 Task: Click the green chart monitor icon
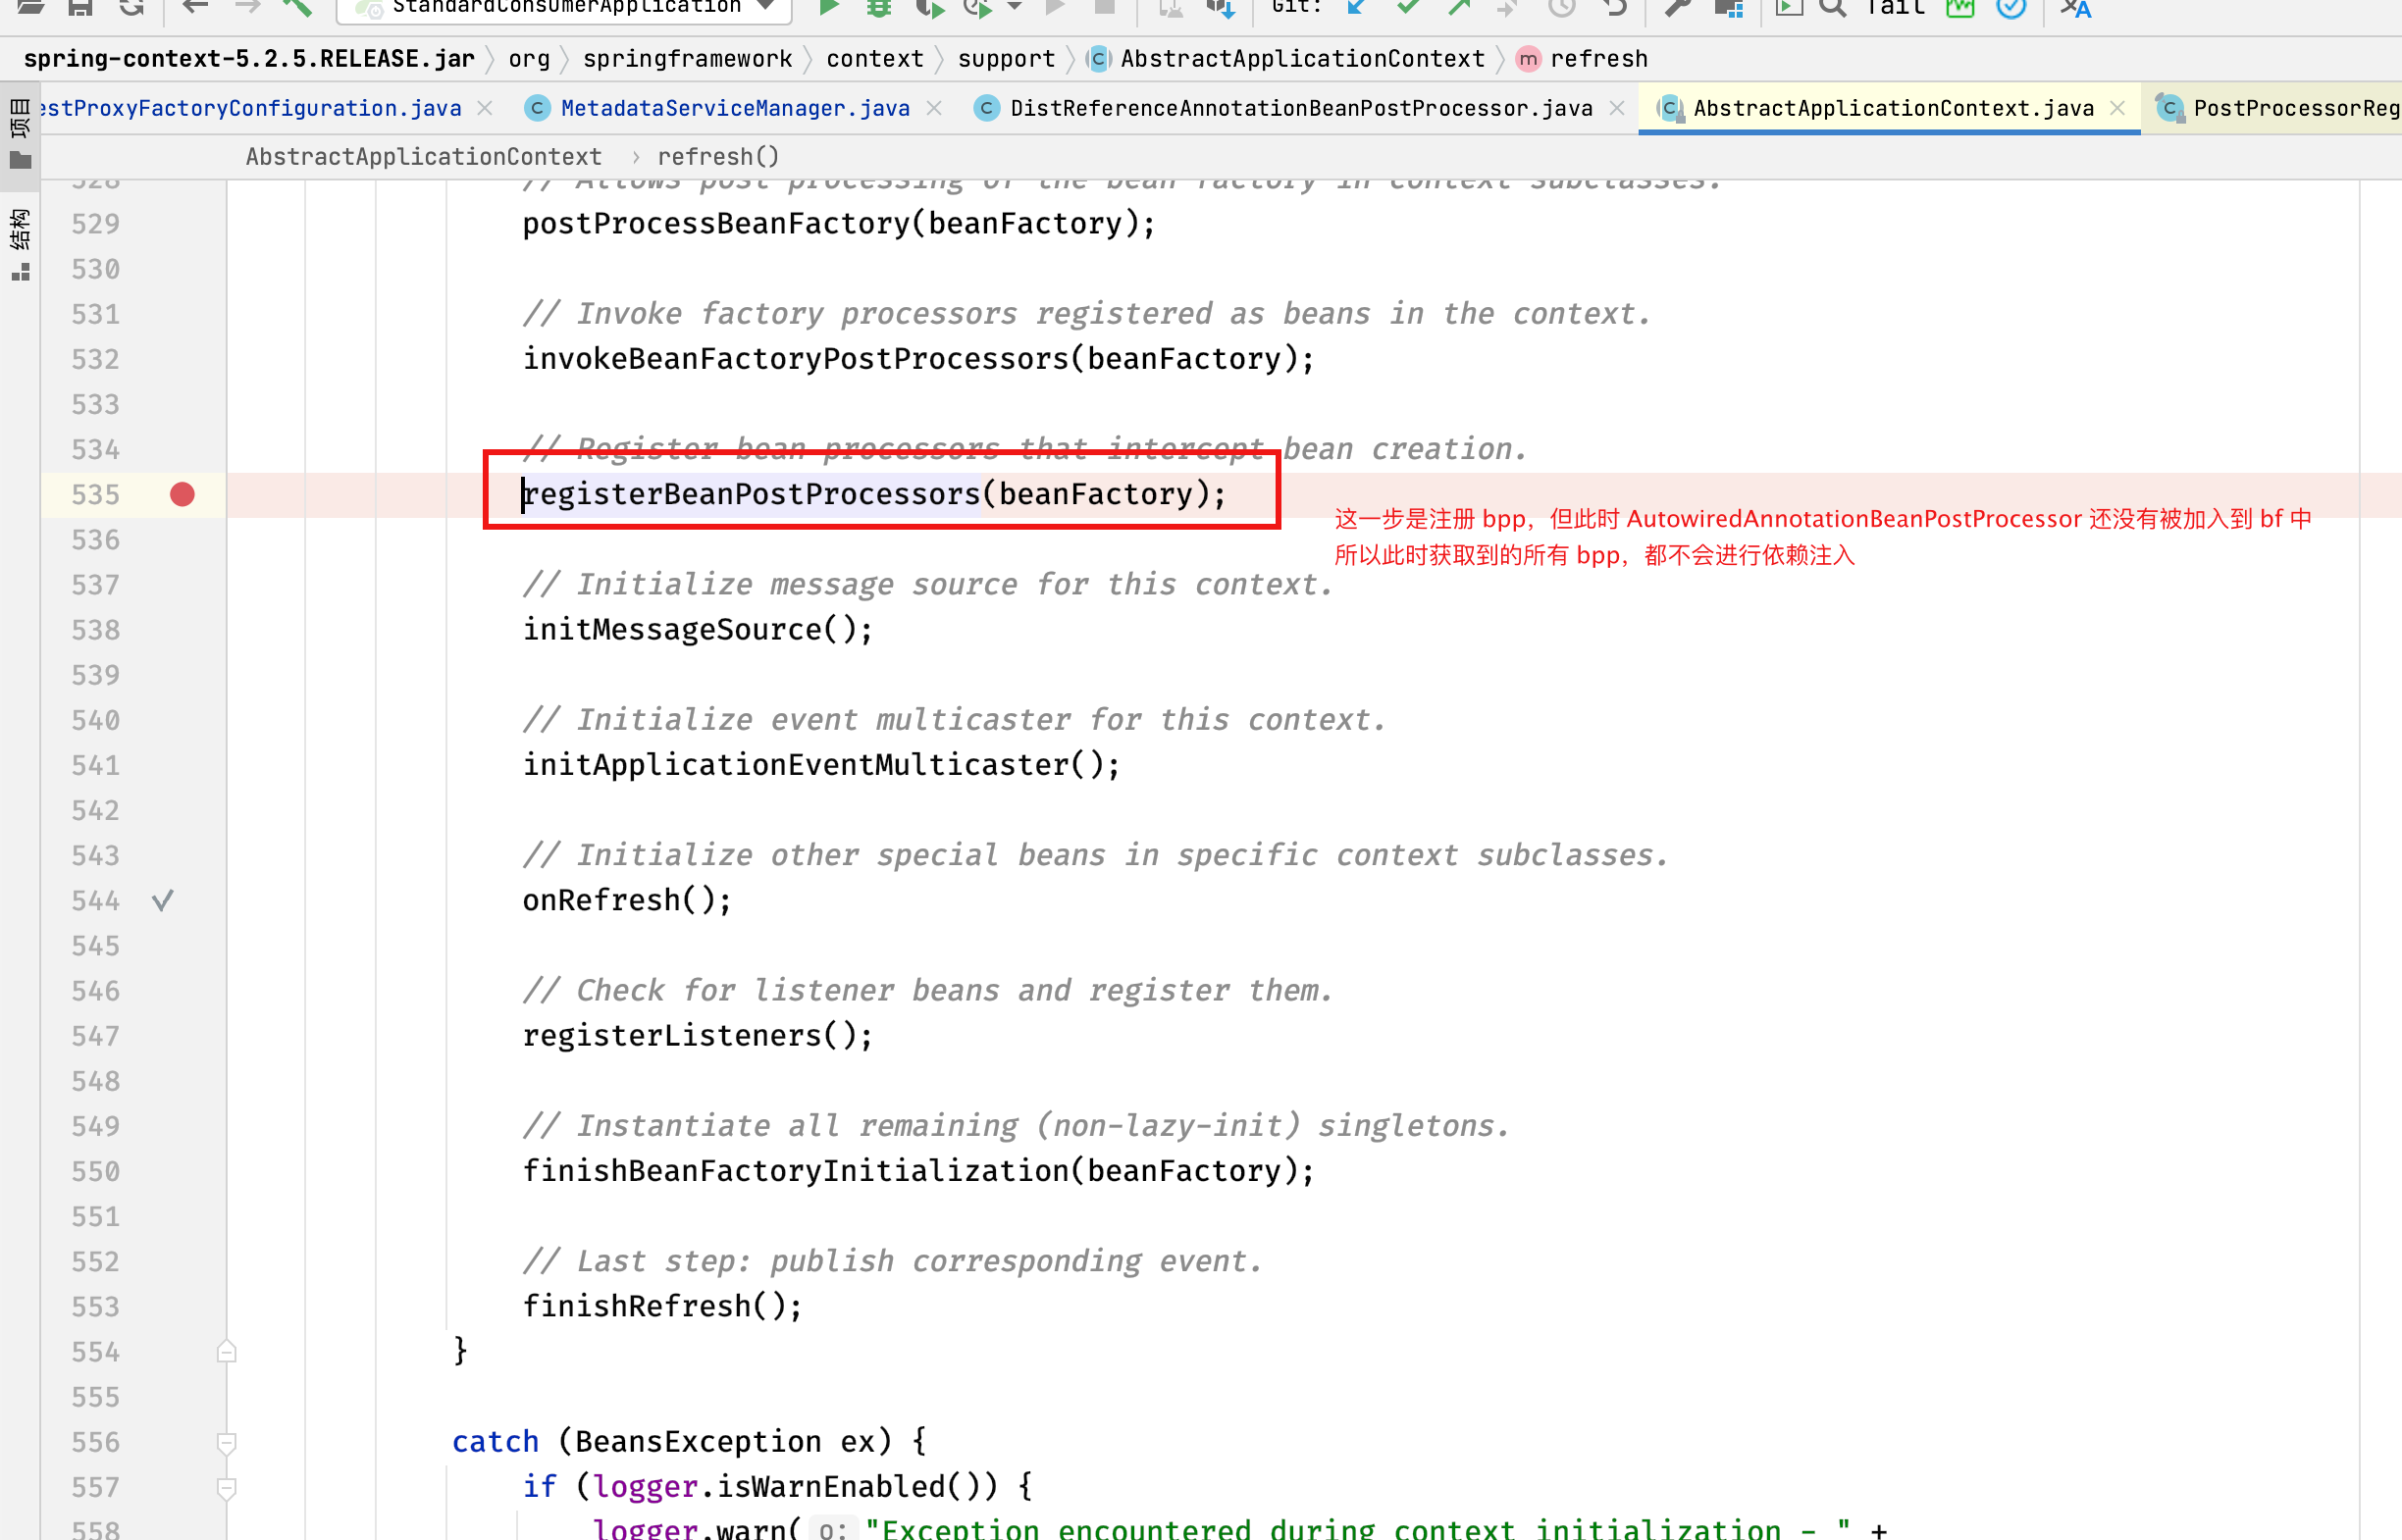pos(1961,8)
